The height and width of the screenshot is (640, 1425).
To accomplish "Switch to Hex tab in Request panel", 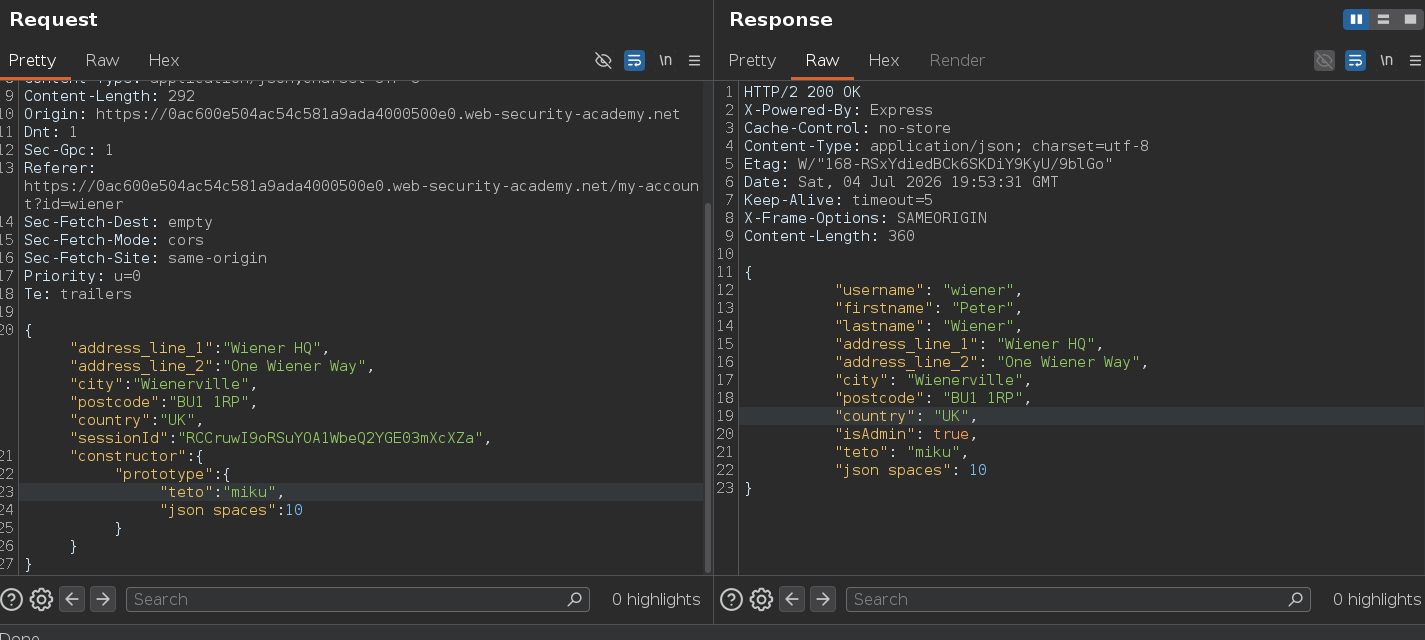I will click(x=164, y=60).
